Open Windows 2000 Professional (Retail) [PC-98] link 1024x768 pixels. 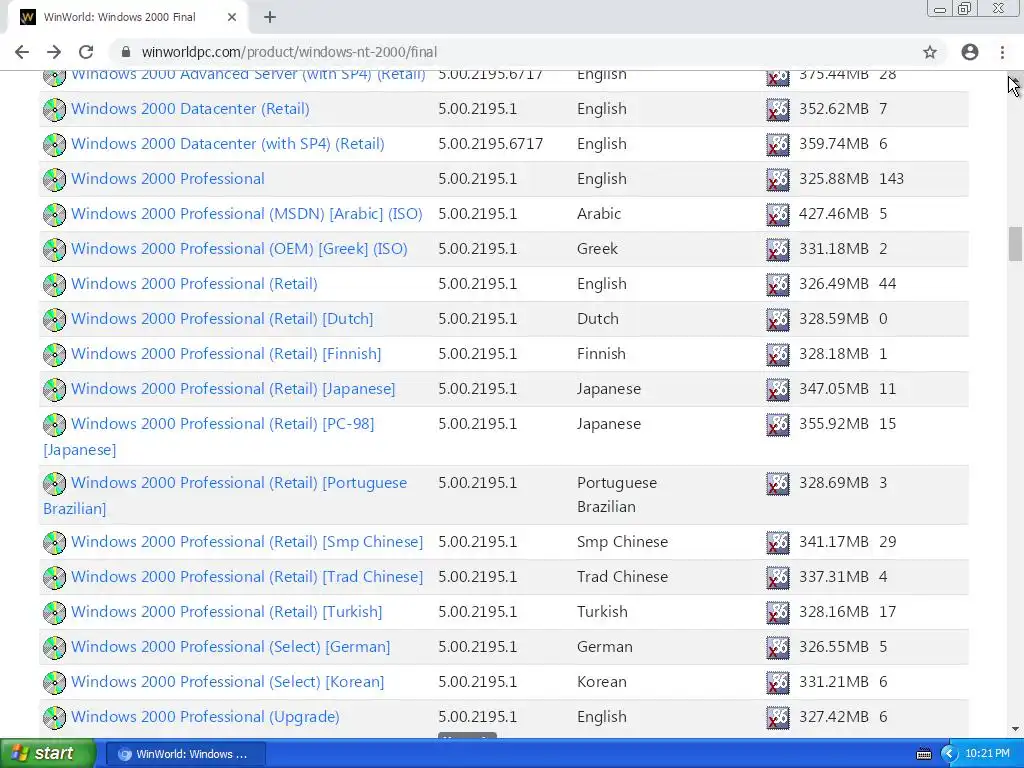click(222, 424)
